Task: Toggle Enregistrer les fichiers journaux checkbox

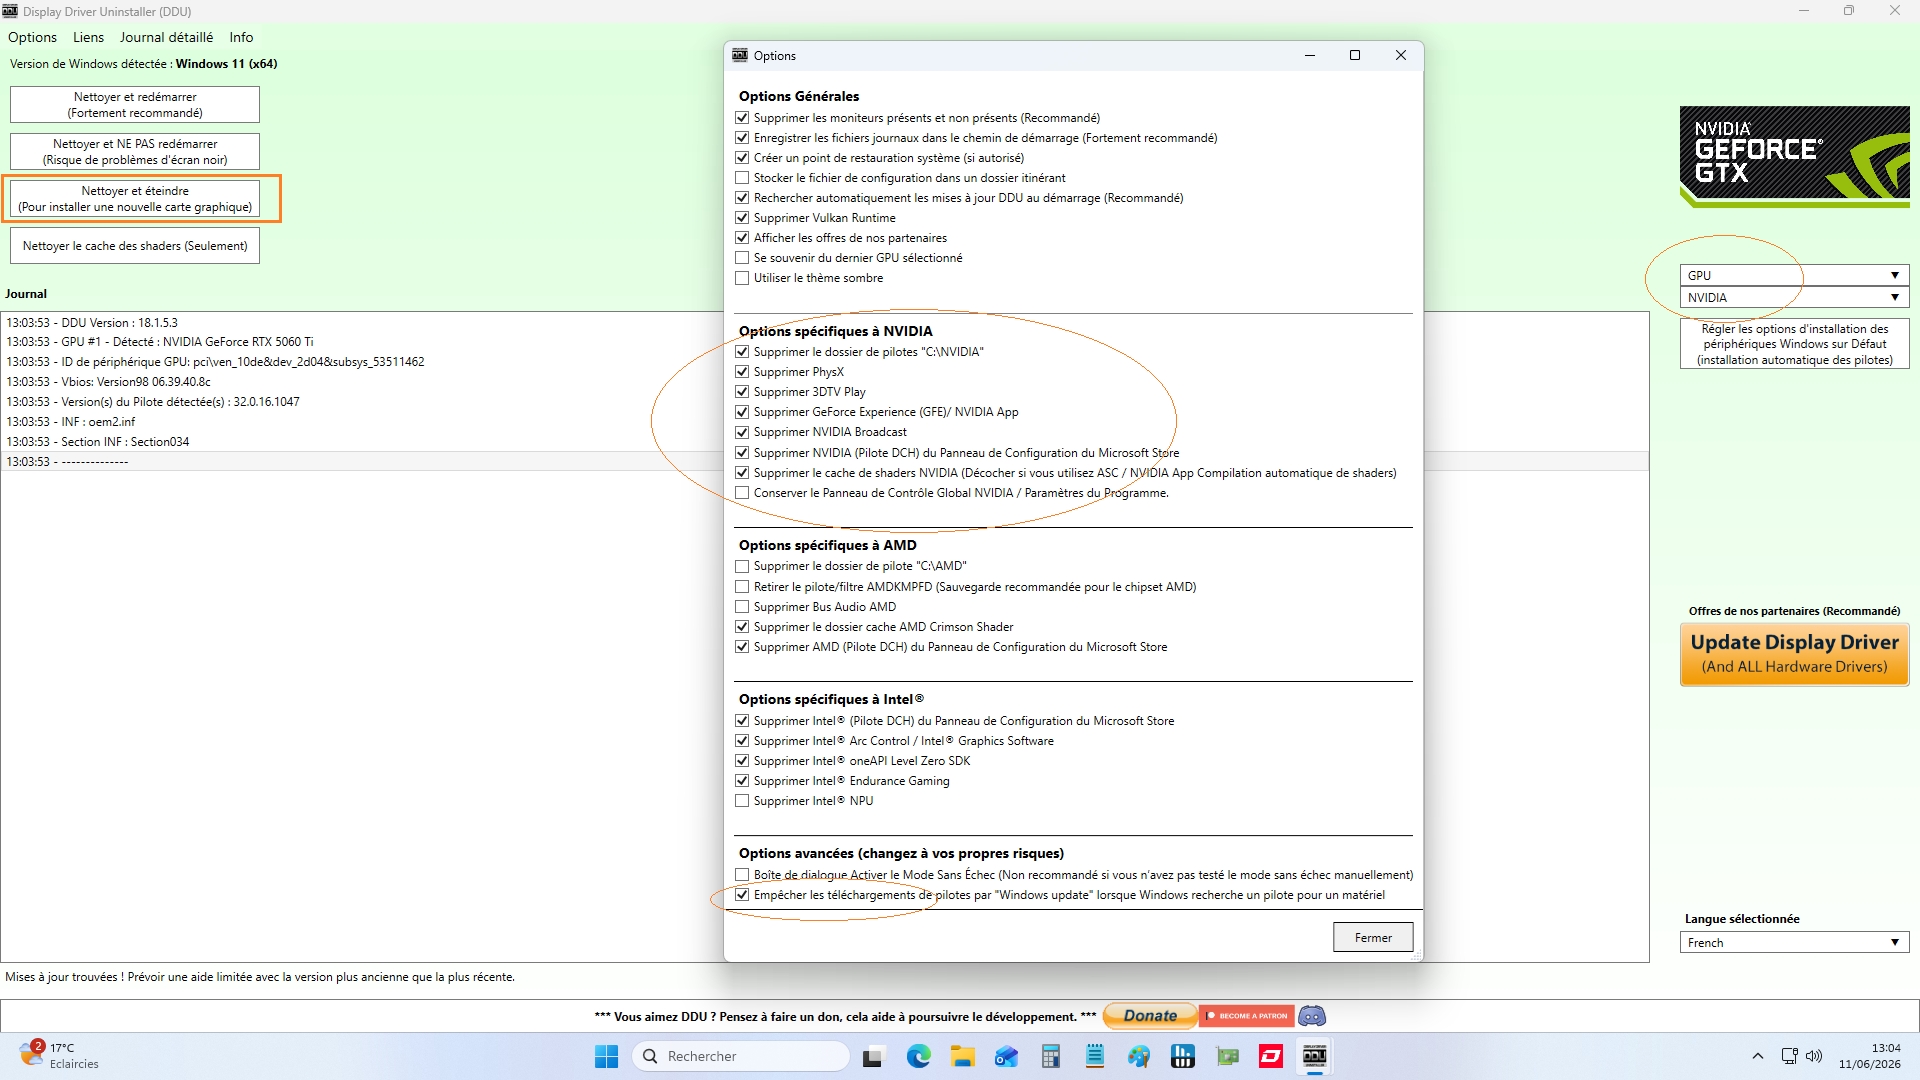Action: coord(742,138)
